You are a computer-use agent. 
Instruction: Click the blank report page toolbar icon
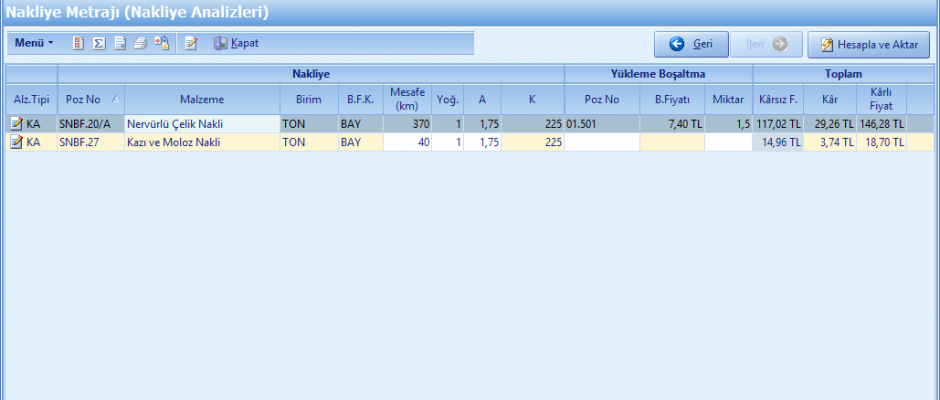[x=120, y=44]
